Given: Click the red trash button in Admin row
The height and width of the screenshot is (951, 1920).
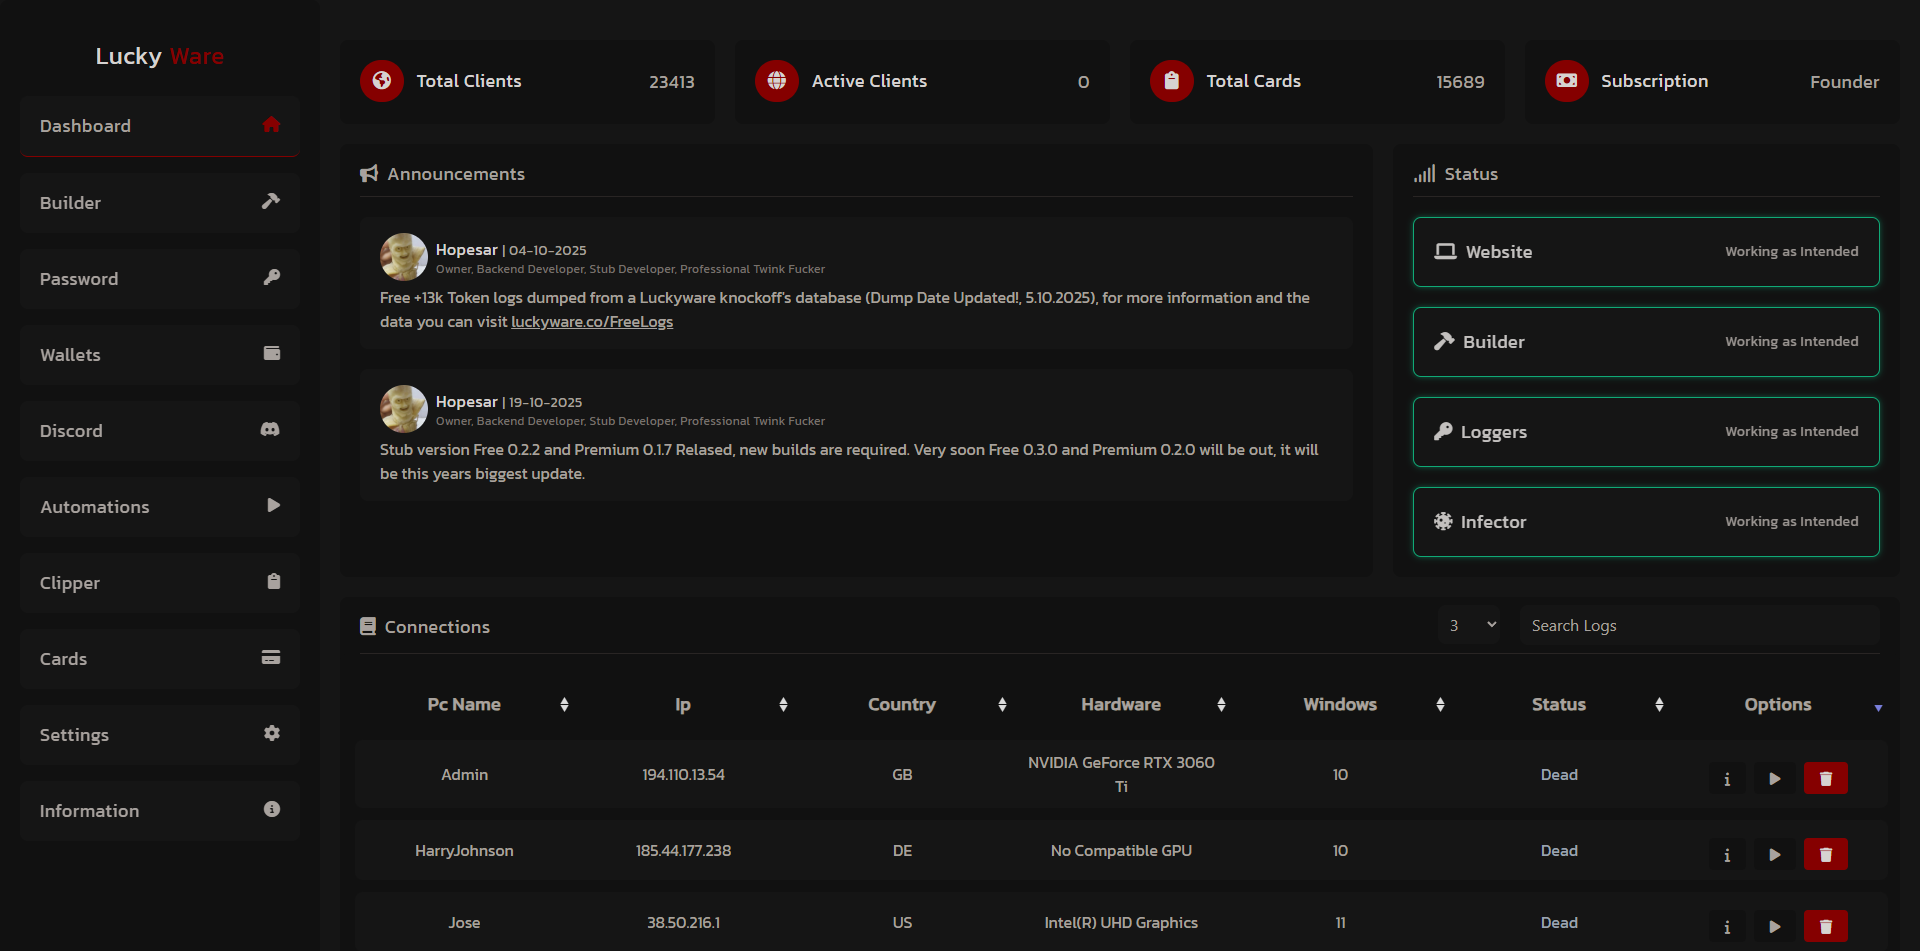Looking at the screenshot, I should pyautogui.click(x=1825, y=778).
